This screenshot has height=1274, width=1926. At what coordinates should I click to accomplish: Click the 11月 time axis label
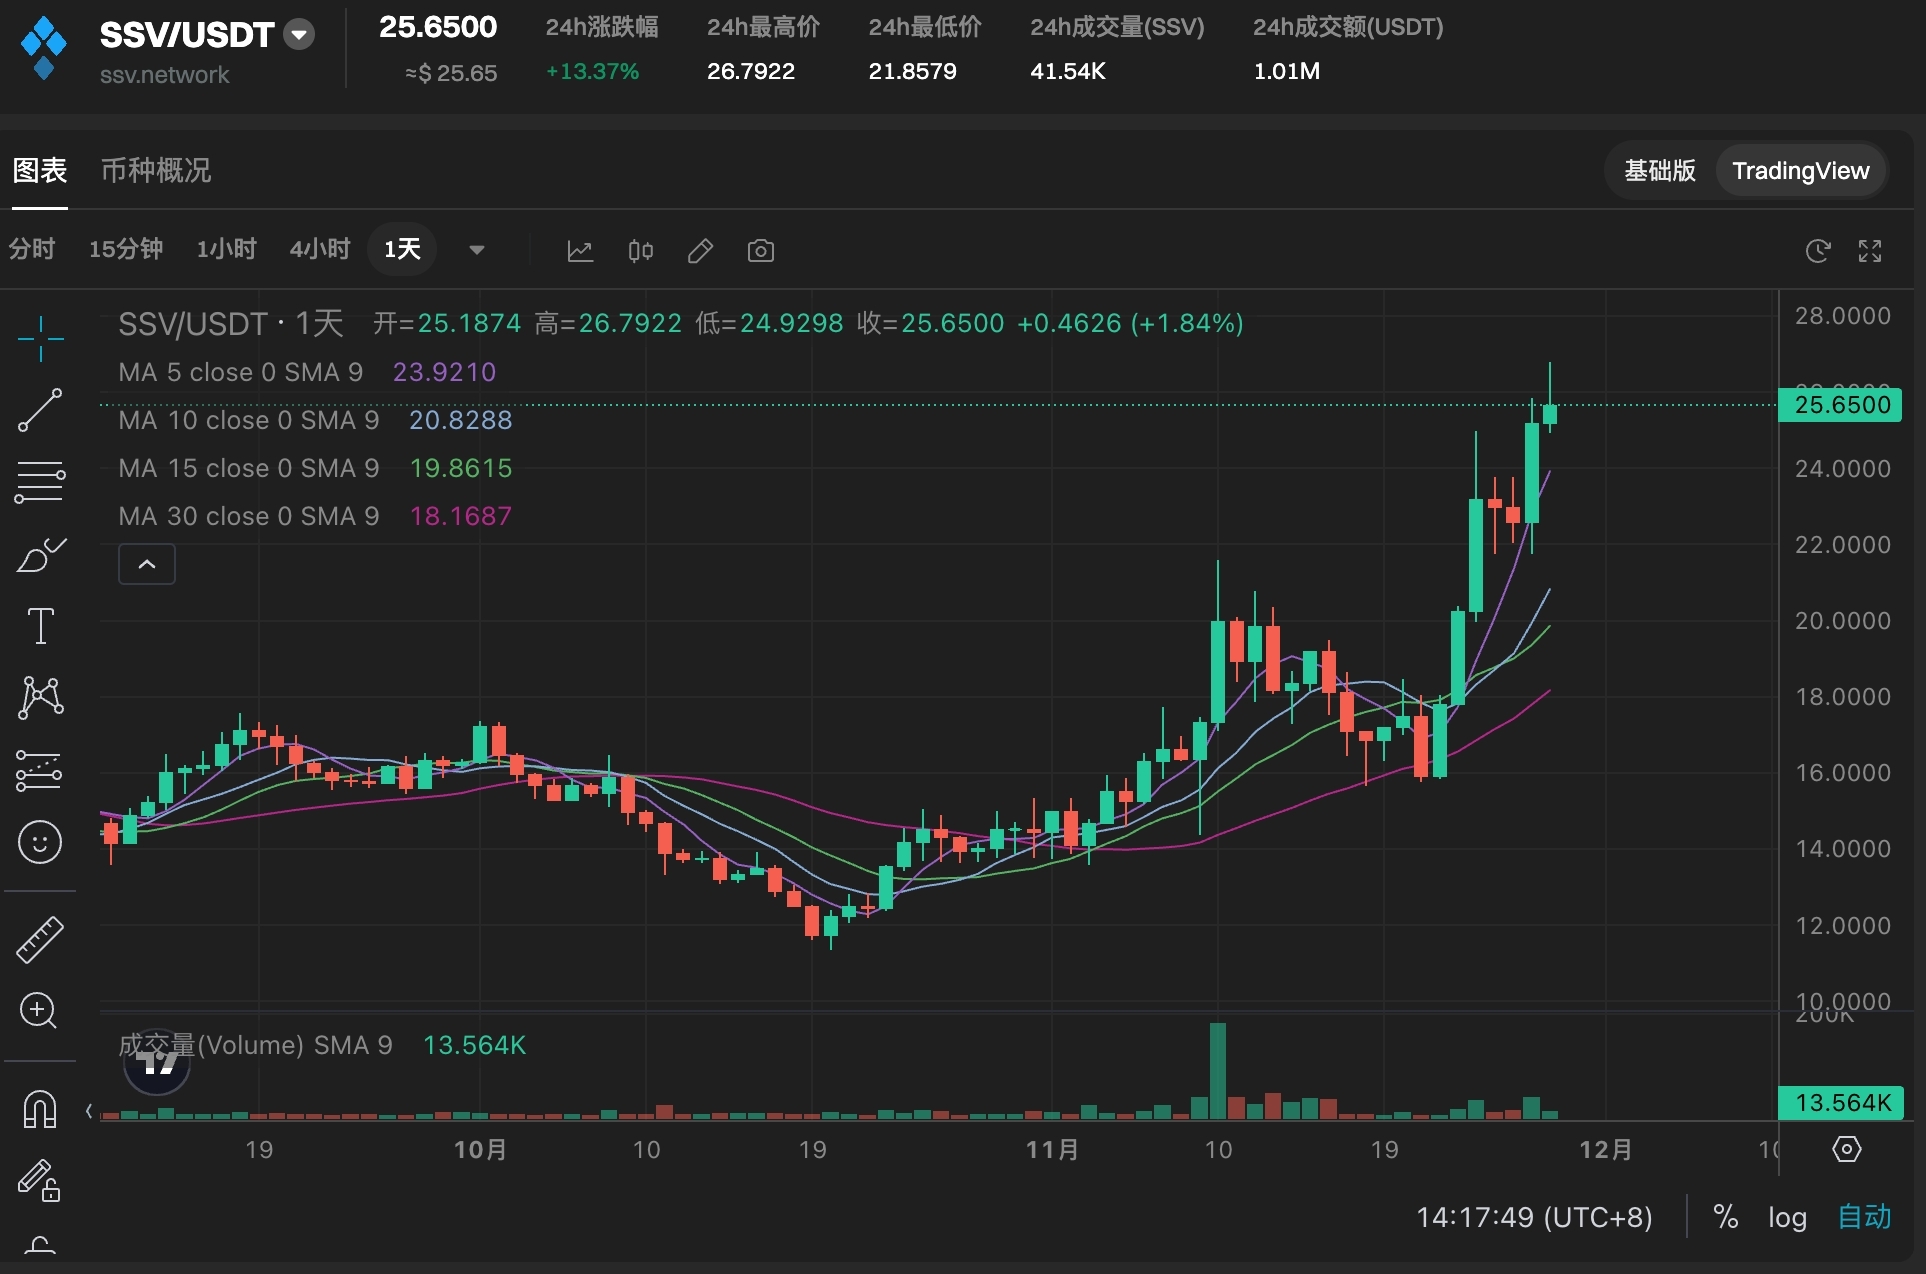point(1053,1149)
